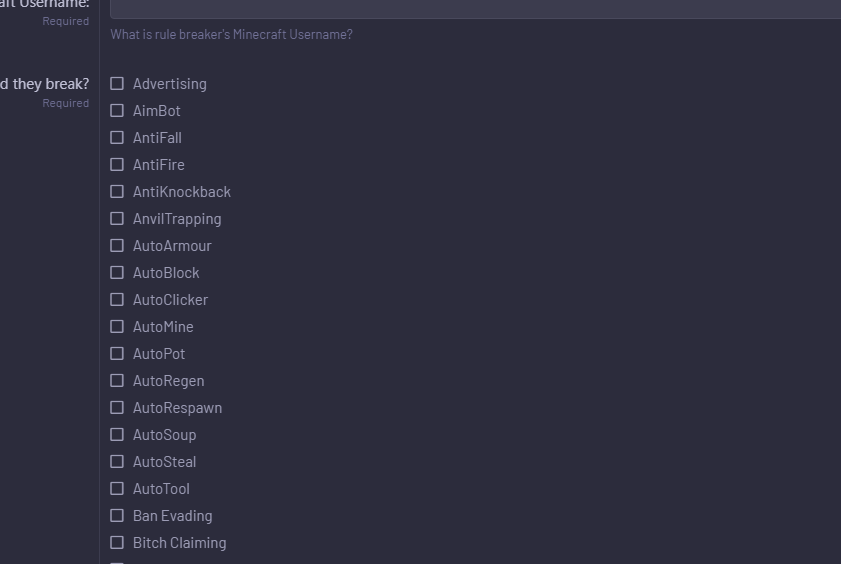Check the AutoBlock option

(117, 272)
